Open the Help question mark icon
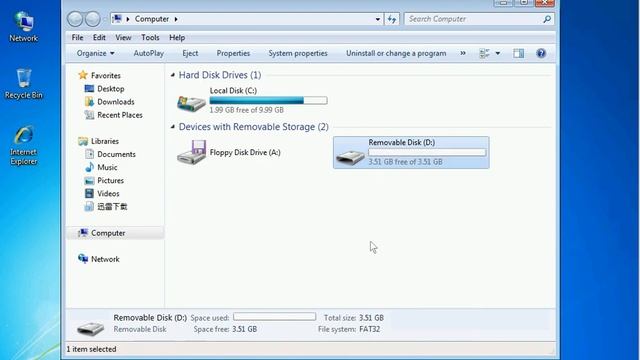 pos(541,53)
